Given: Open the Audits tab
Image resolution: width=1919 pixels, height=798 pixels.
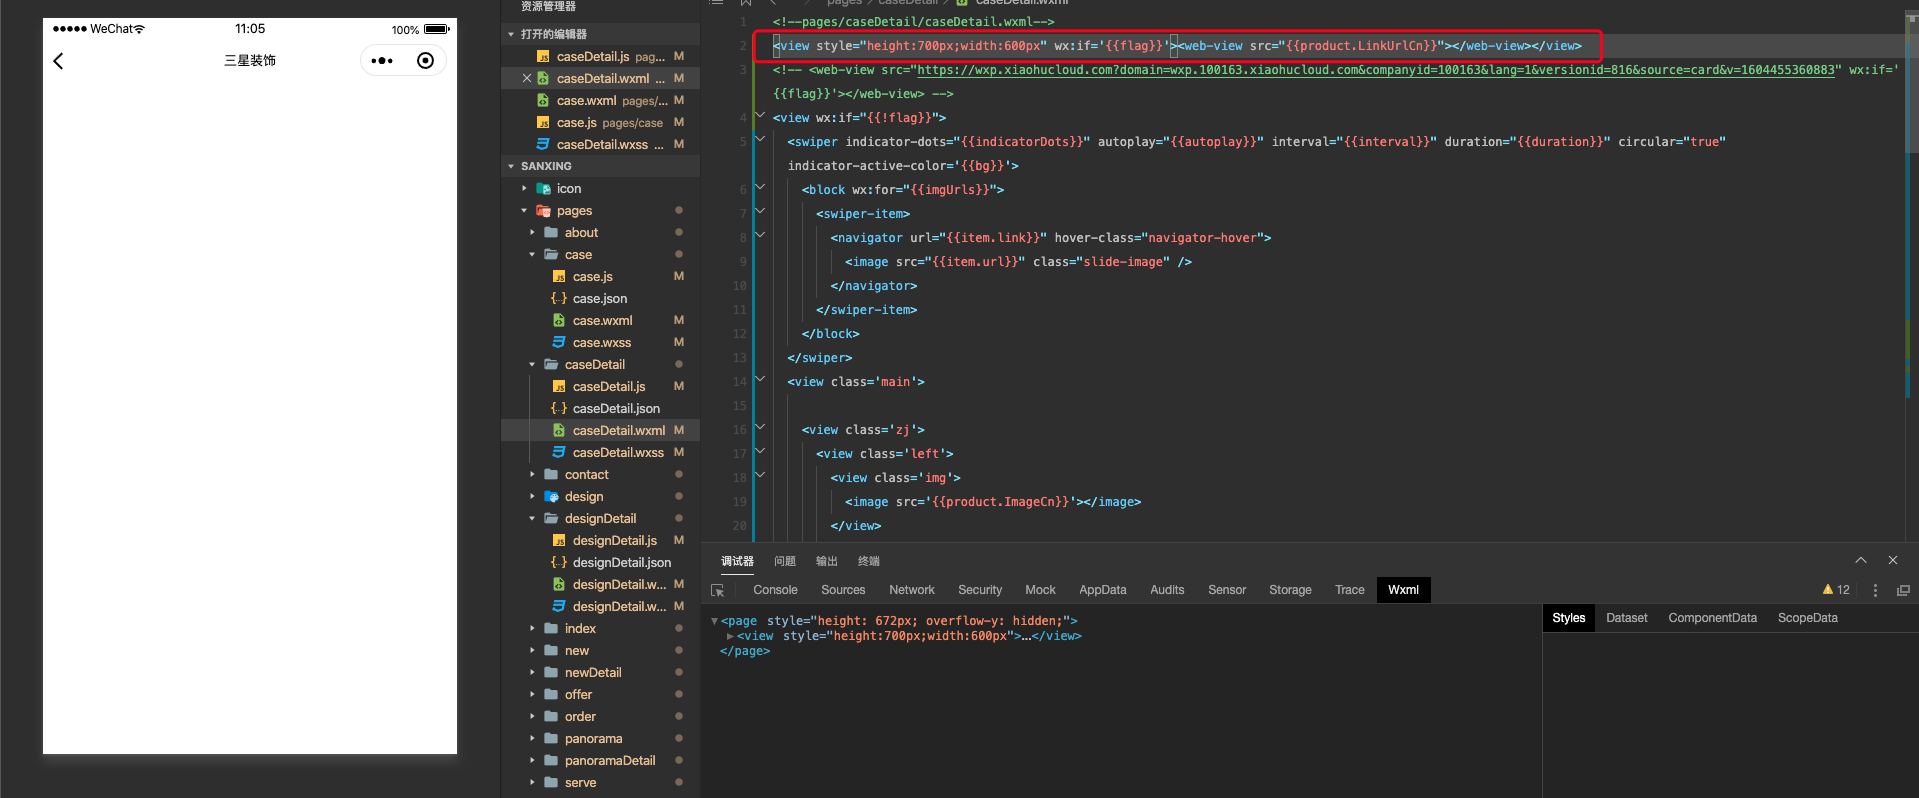Looking at the screenshot, I should pos(1167,590).
